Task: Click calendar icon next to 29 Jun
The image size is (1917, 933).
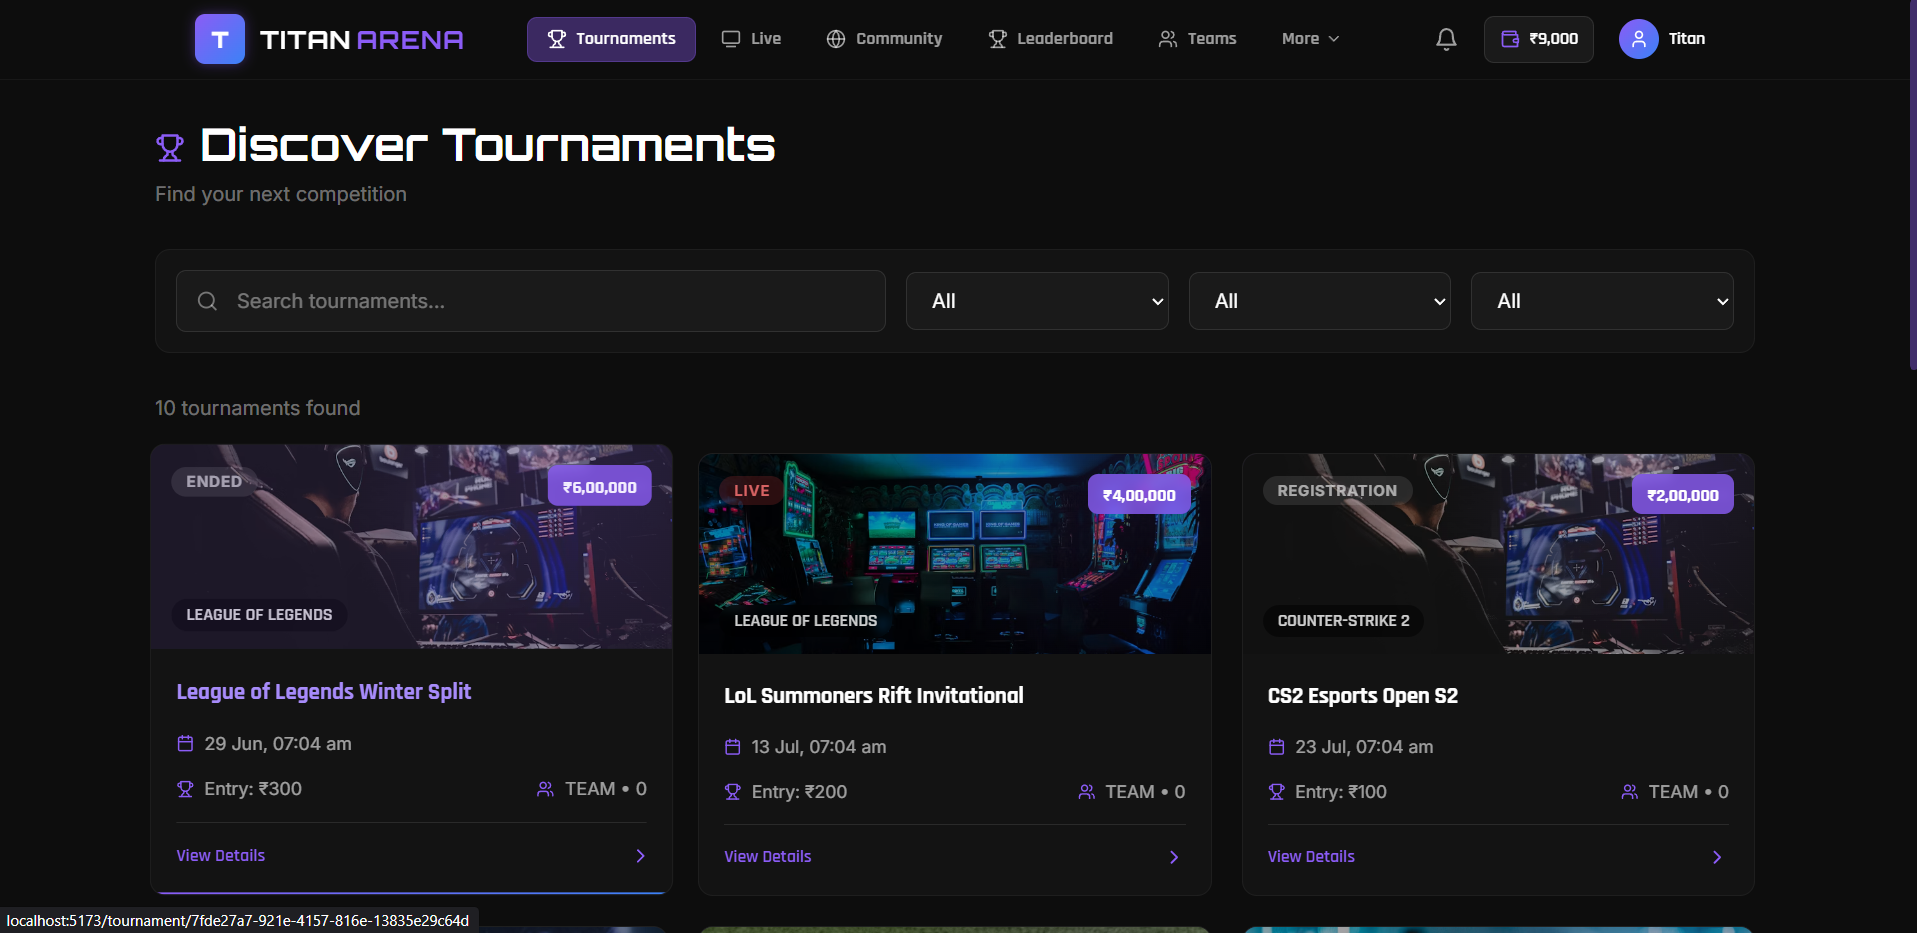Action: pos(185,744)
